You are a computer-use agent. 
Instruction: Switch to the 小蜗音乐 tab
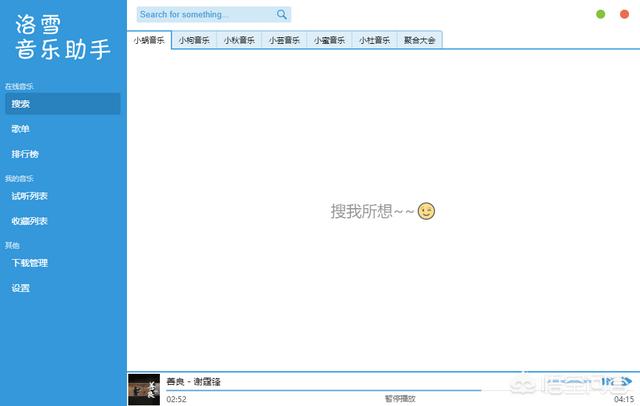tap(149, 40)
